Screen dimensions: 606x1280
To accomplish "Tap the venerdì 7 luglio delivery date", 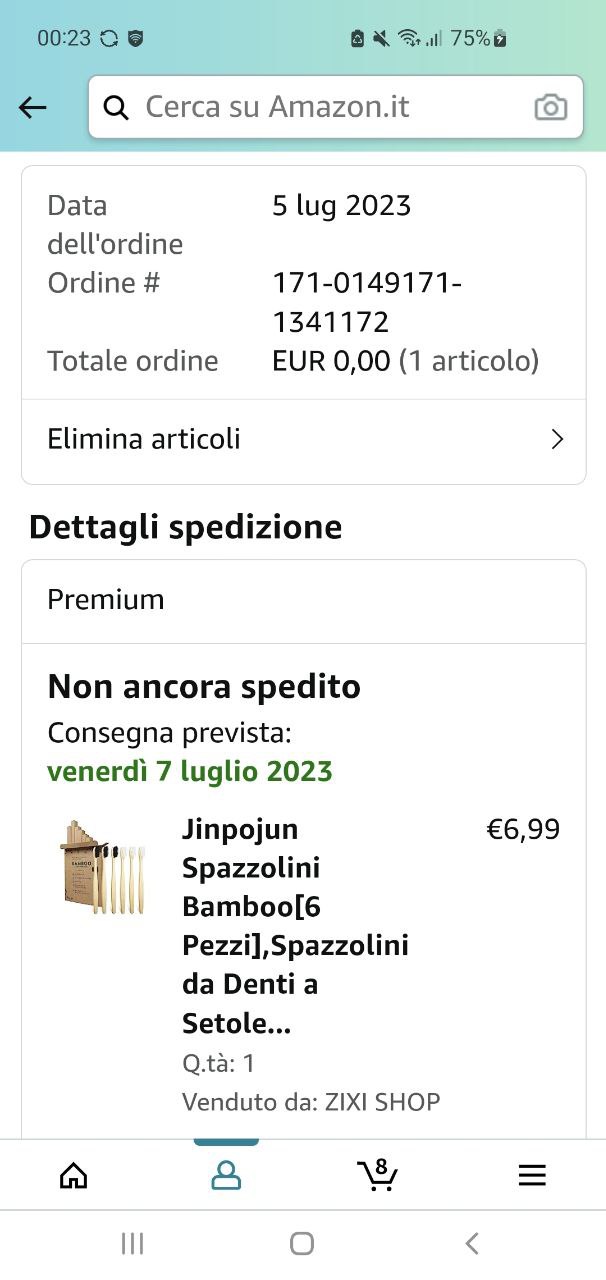I will (x=190, y=772).
